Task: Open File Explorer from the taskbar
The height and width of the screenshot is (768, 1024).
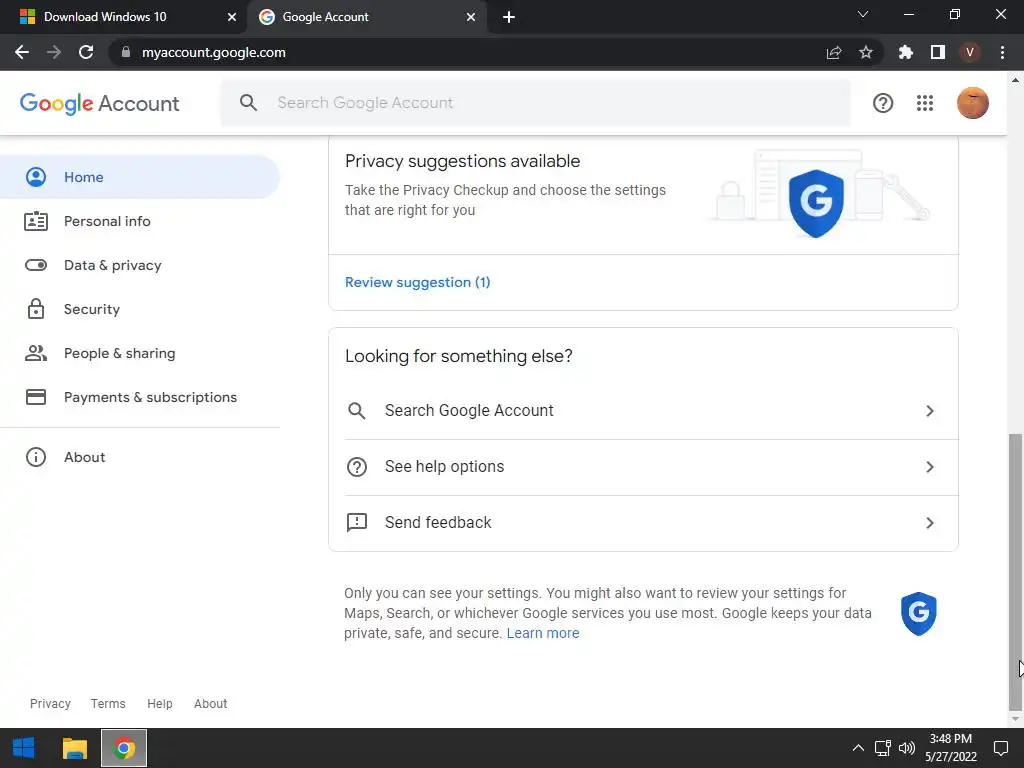Action: pos(74,748)
